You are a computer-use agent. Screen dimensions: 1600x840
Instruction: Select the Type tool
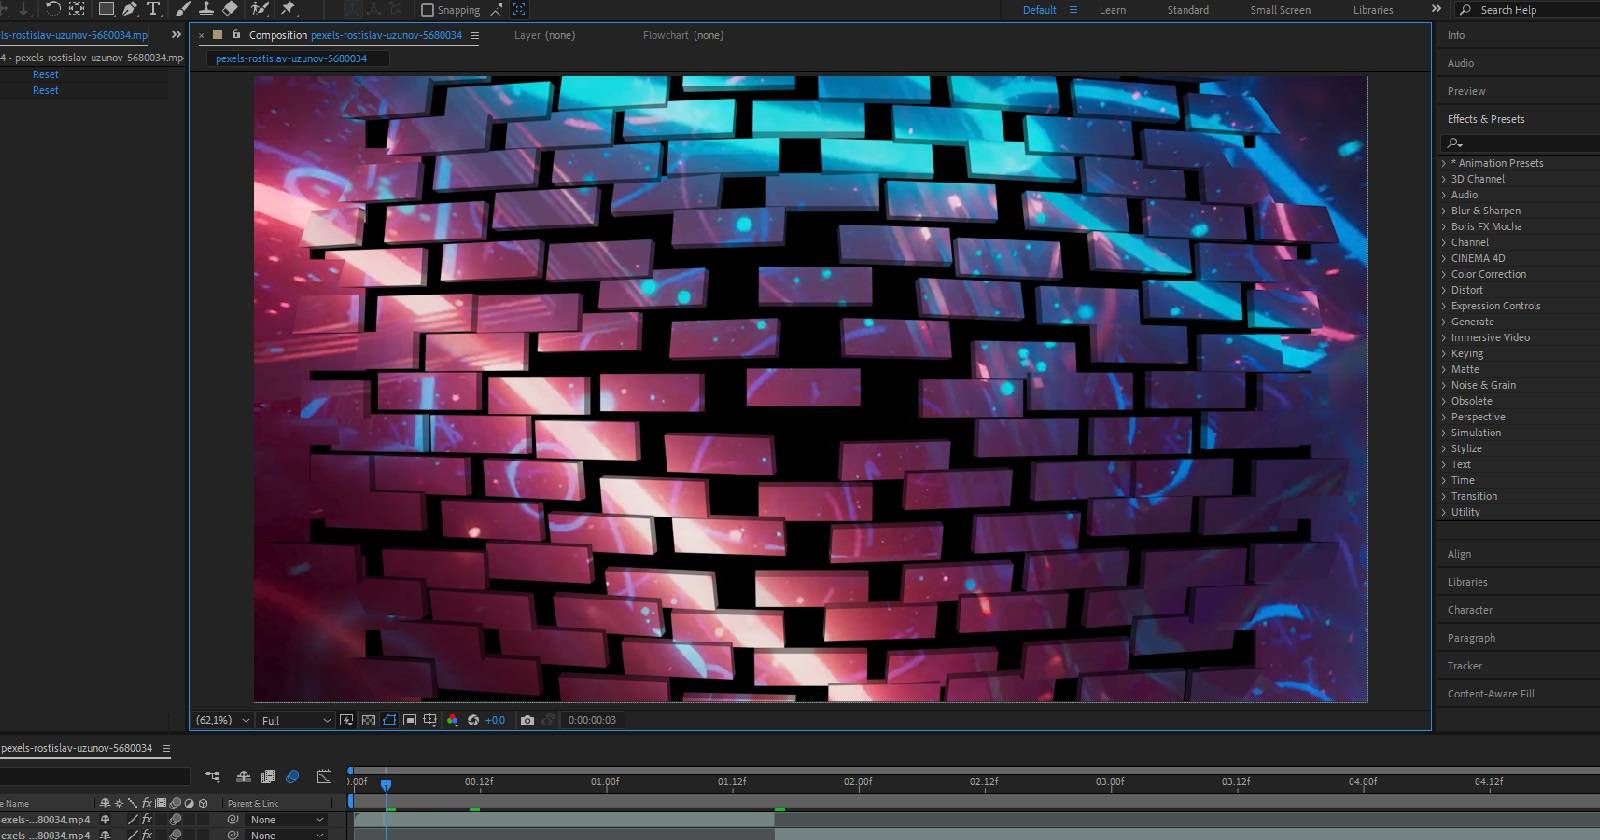pos(153,9)
